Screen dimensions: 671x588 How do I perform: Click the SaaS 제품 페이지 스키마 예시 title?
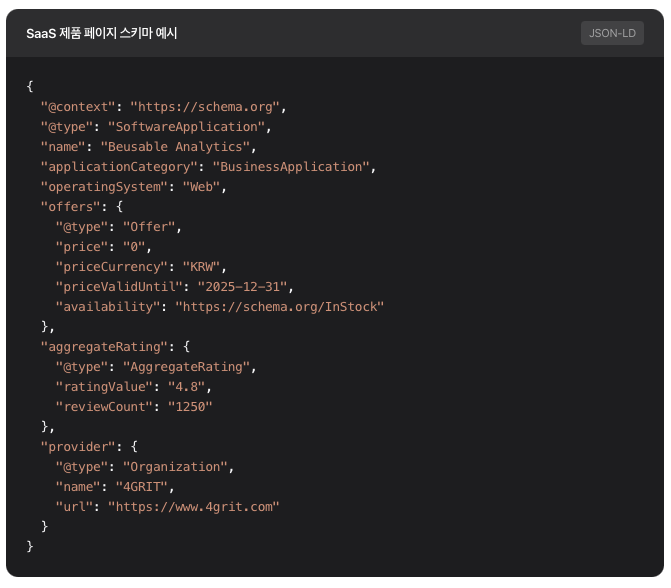(102, 33)
